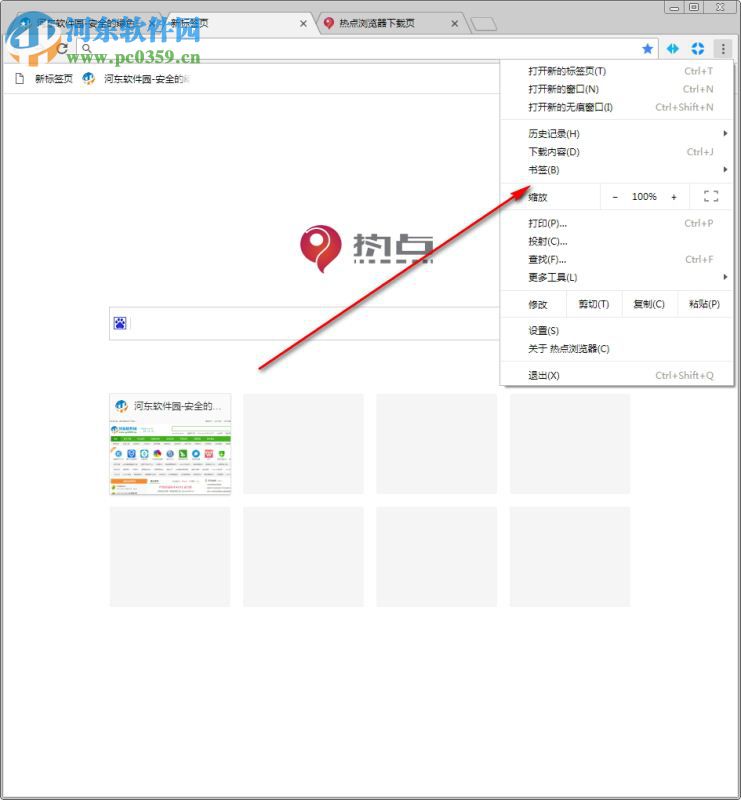The height and width of the screenshot is (800, 741).
Task: Click the reload page icon
Action: pyautogui.click(x=62, y=48)
